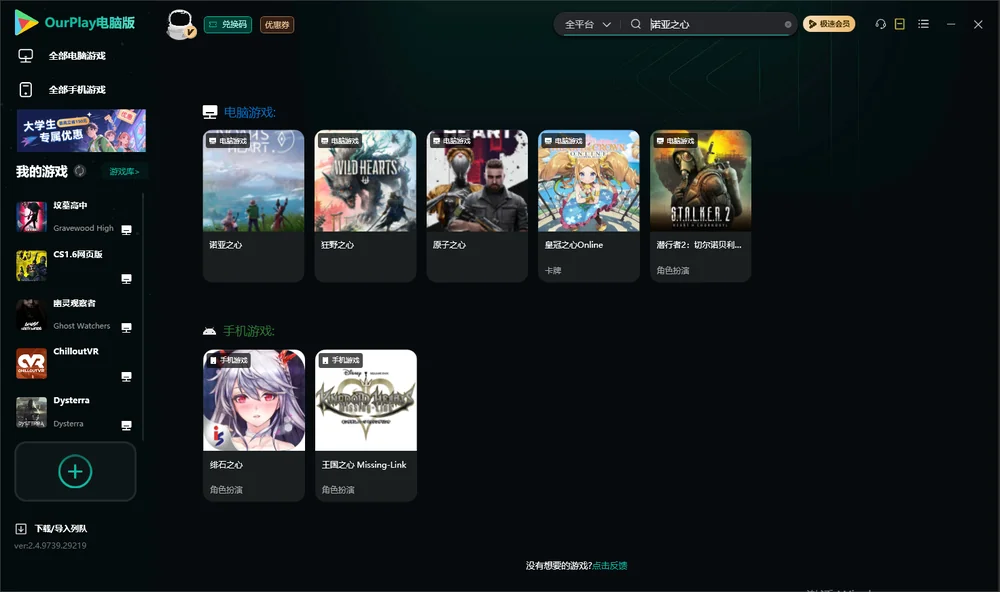1000x592 pixels.
Task: Open the 狂野之心 Wild Hearts card
Action: coord(365,205)
